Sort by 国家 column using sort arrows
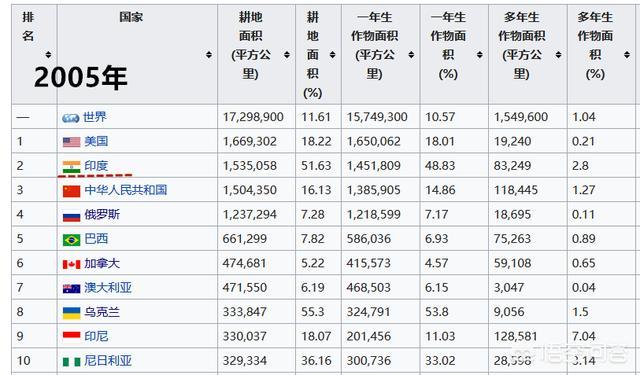 point(209,54)
